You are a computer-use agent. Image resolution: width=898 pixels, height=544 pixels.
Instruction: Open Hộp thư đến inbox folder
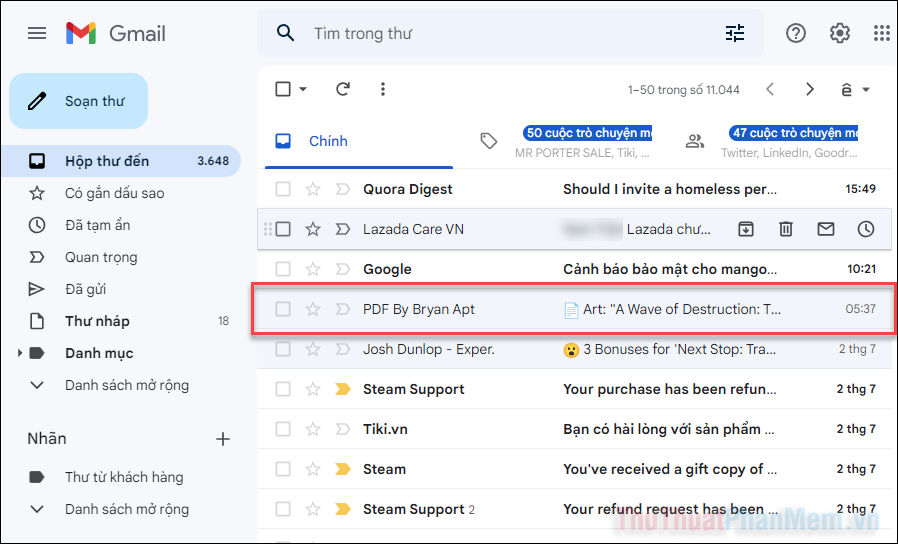coord(121,161)
